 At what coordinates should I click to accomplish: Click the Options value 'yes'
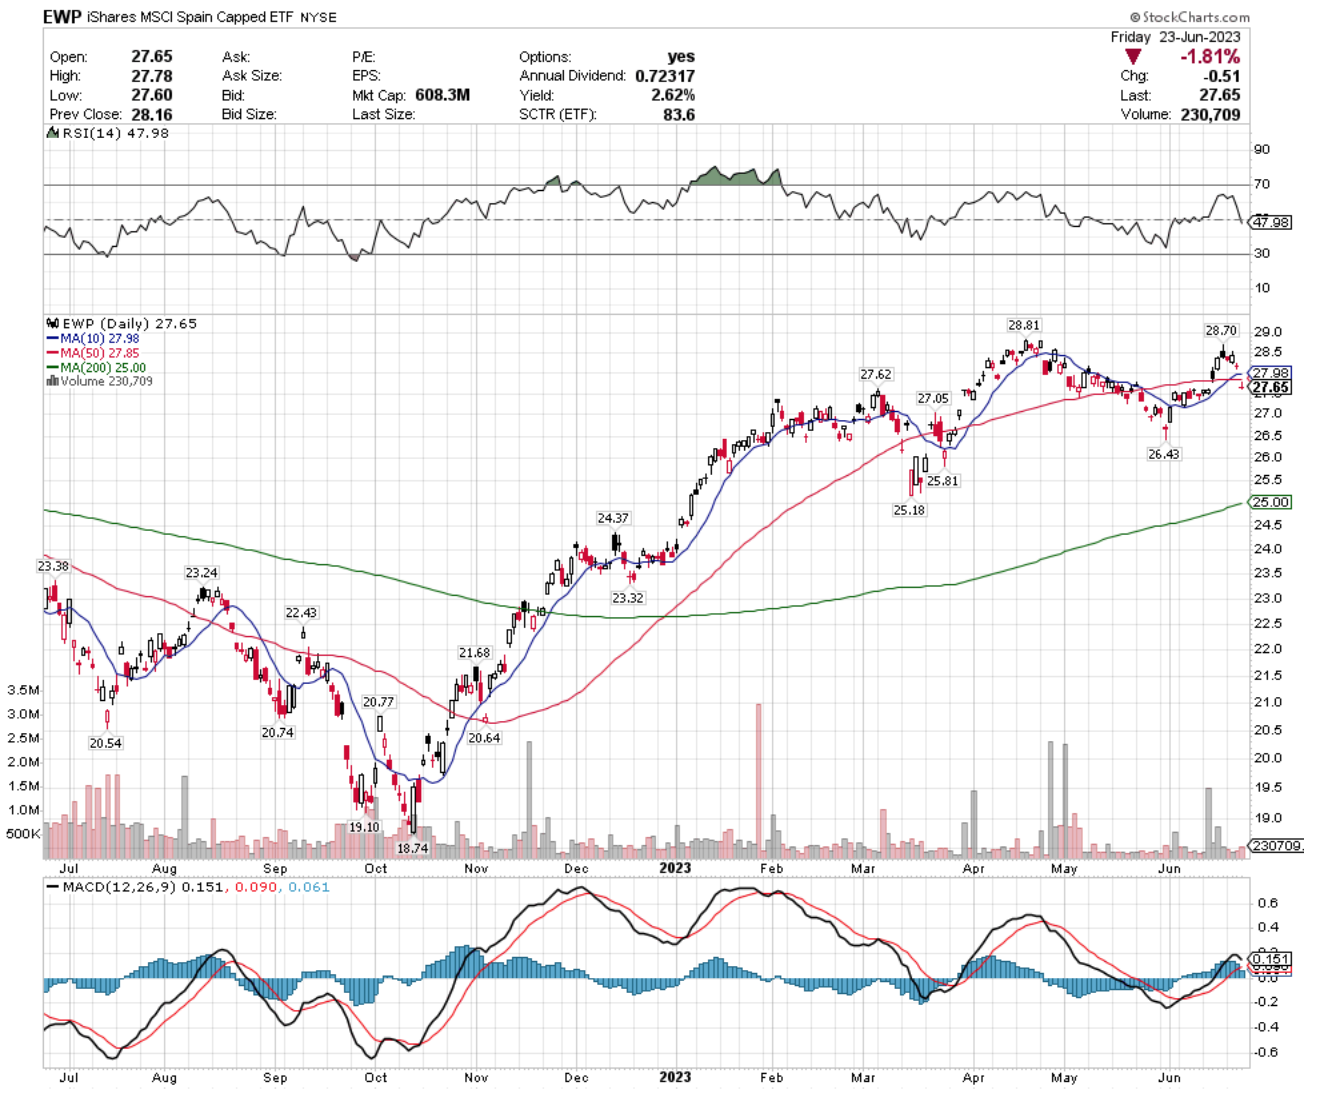[x=681, y=57]
